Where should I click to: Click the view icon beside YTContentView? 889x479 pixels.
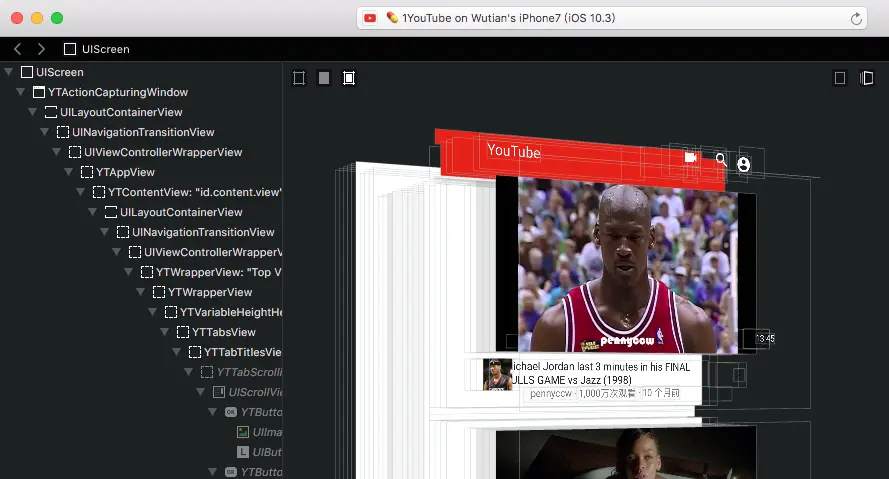pos(99,192)
